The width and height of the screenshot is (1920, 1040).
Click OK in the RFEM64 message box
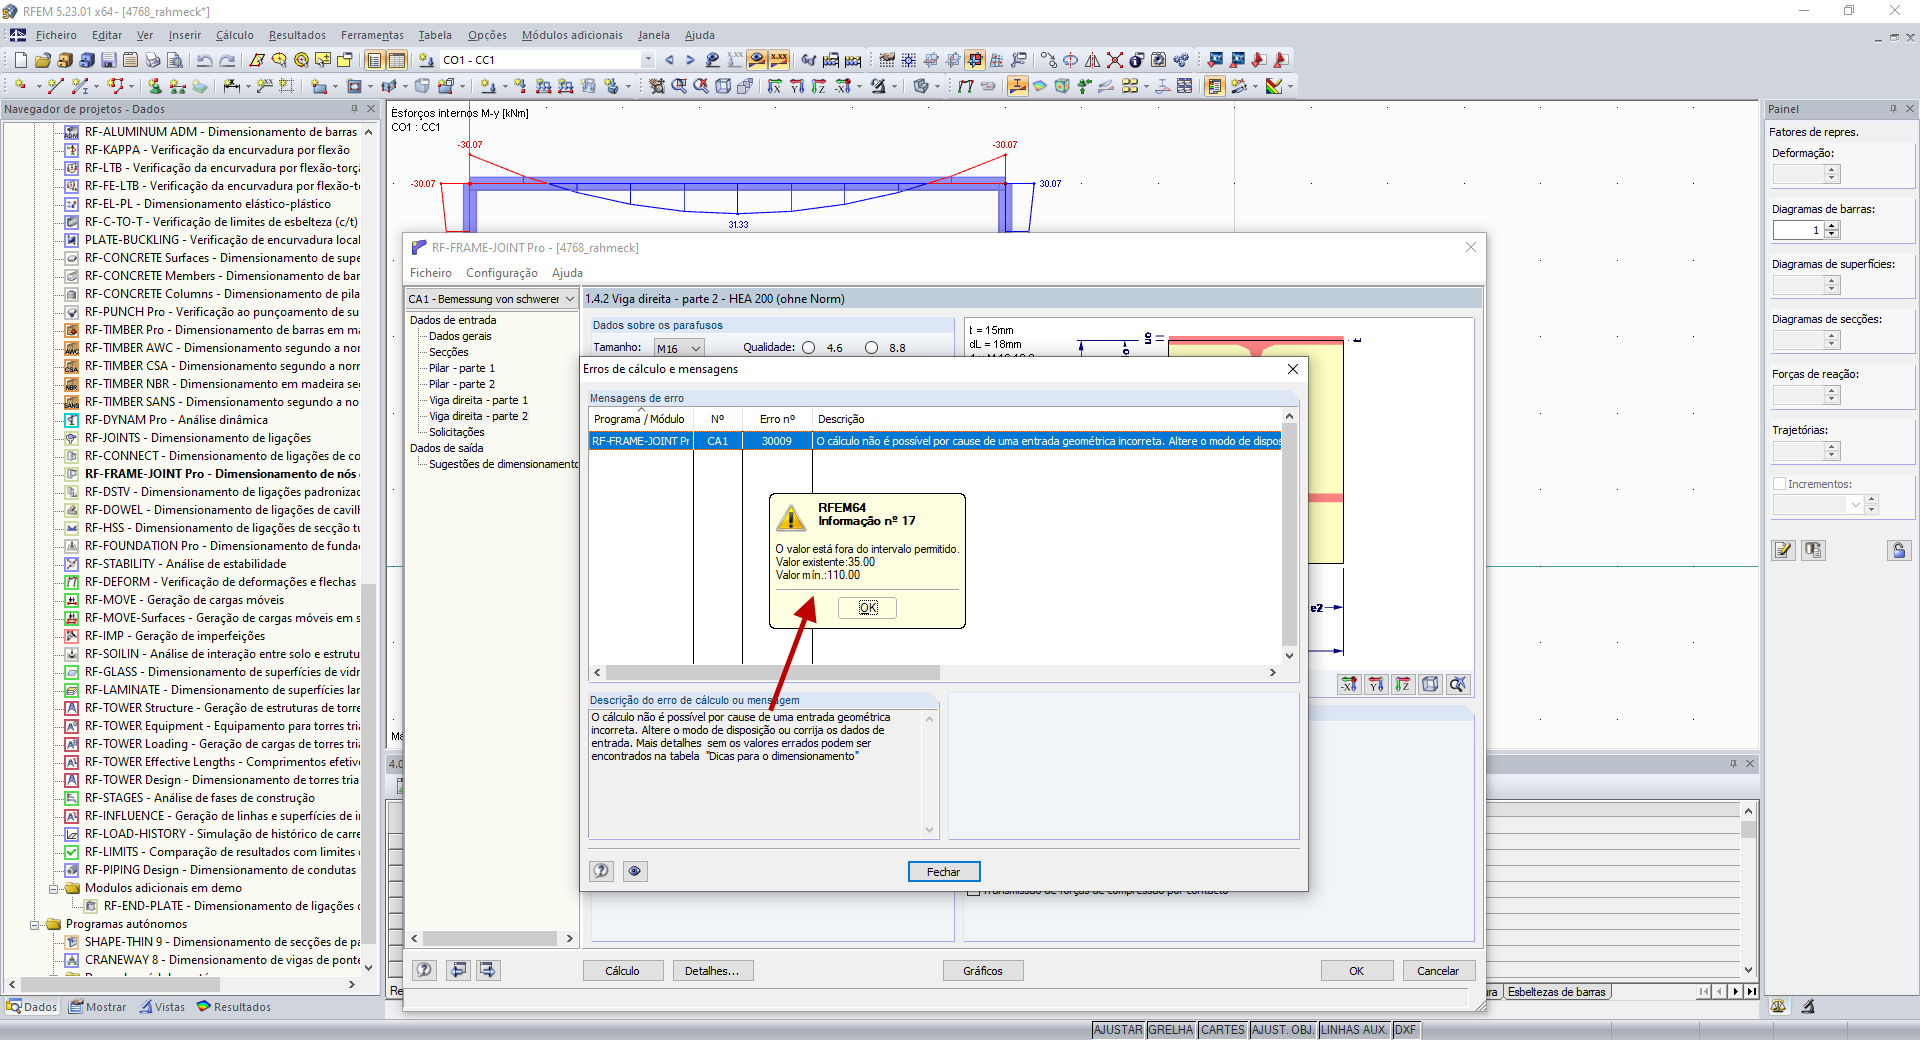[867, 607]
